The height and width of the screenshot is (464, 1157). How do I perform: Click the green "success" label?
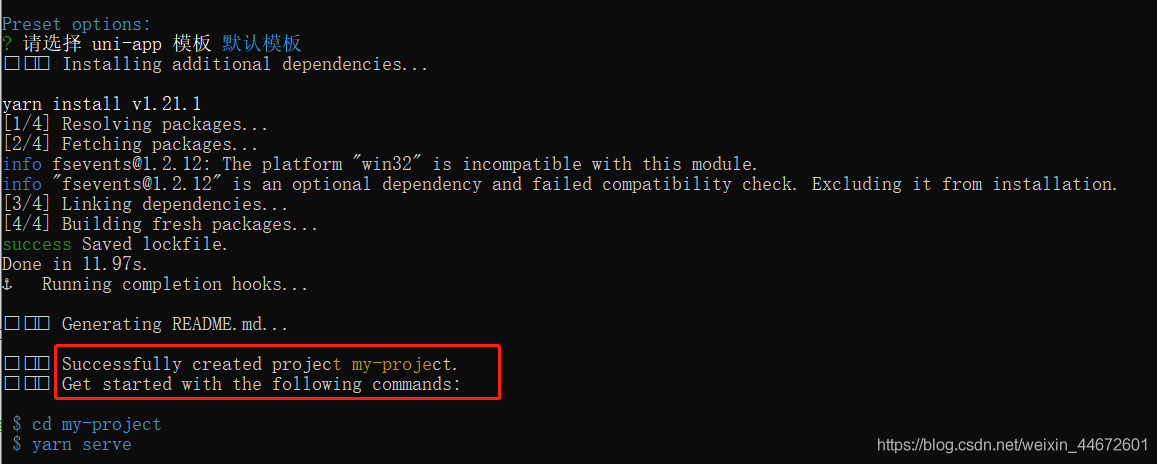pos(37,244)
